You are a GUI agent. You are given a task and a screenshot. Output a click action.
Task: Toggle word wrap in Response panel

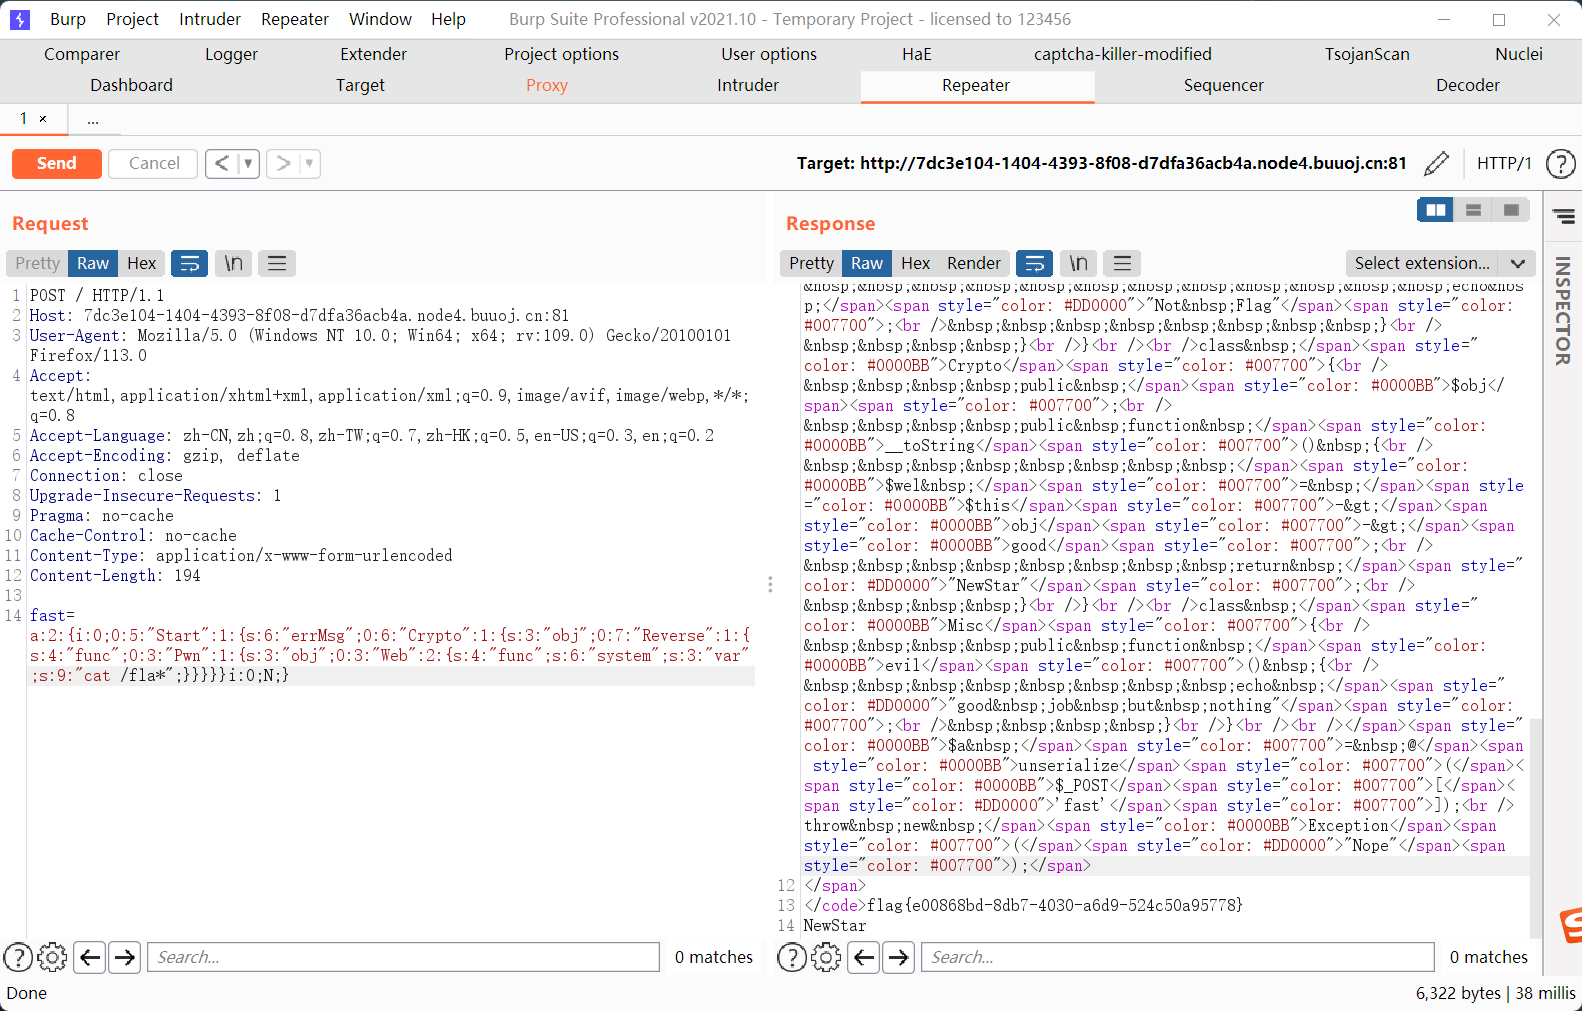(1035, 263)
